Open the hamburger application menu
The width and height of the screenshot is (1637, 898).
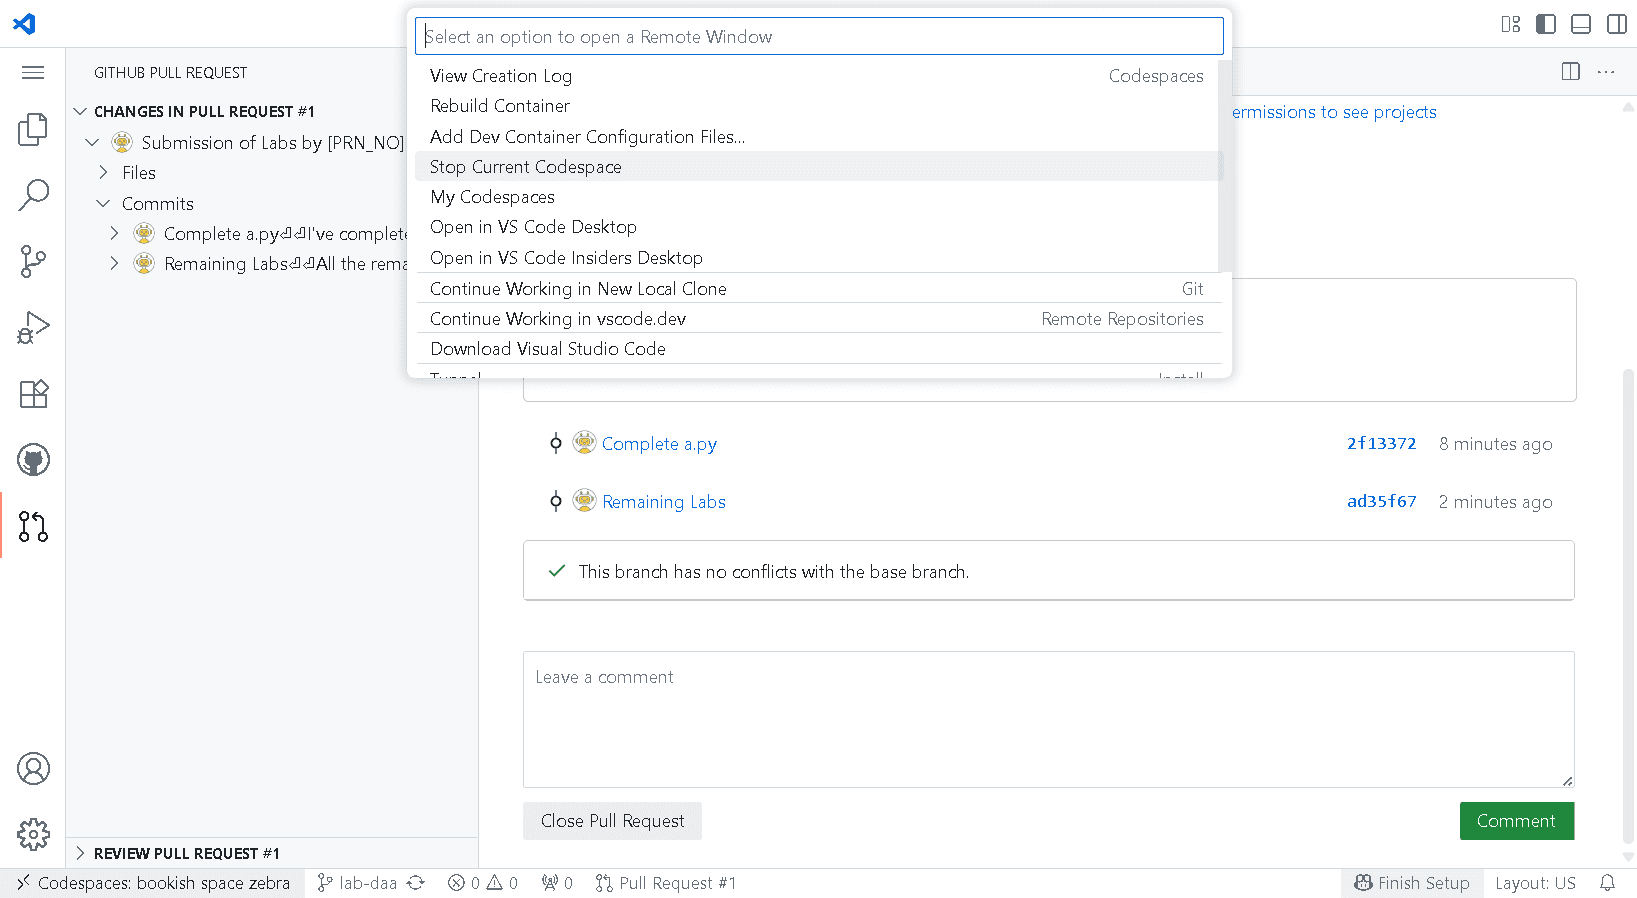33,72
